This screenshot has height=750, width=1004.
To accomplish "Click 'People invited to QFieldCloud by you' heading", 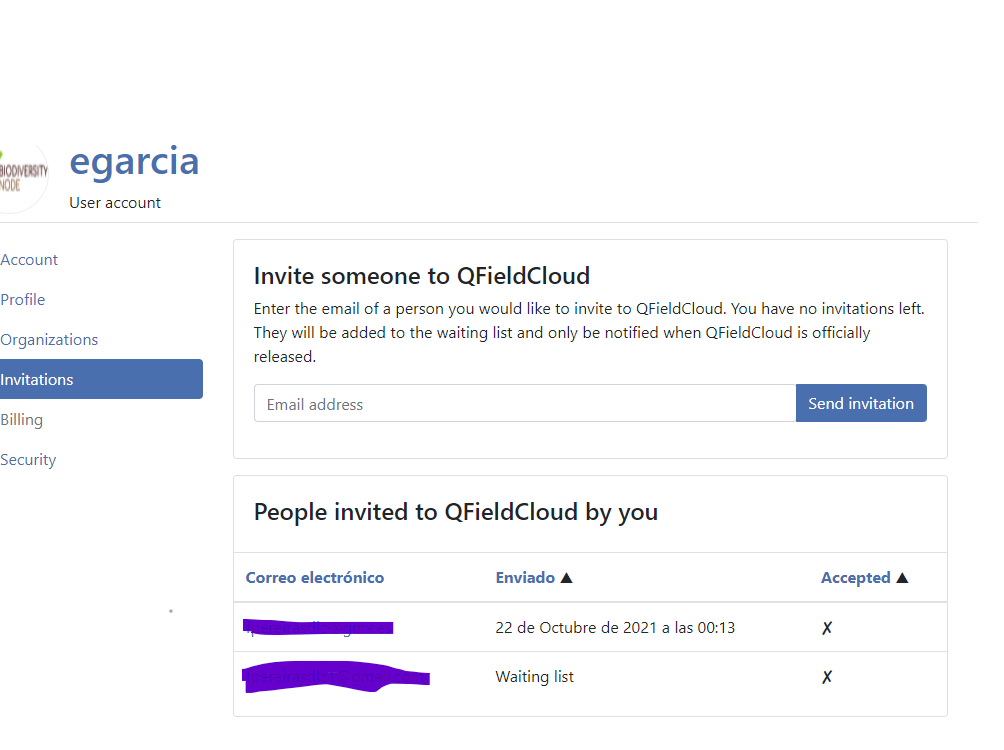I will (x=456, y=512).
